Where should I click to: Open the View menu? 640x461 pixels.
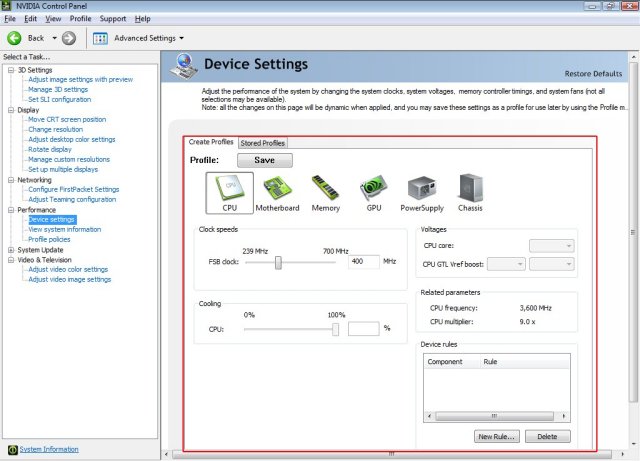click(x=53, y=19)
